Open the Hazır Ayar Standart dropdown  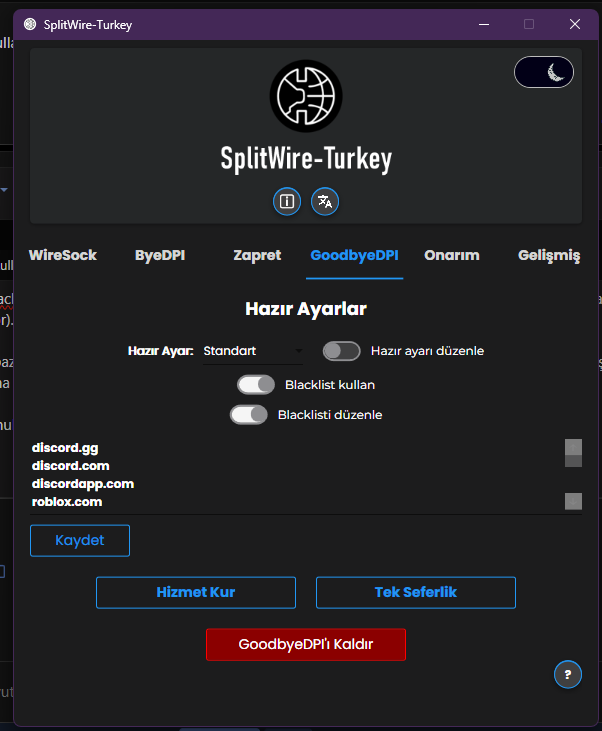[x=253, y=351]
